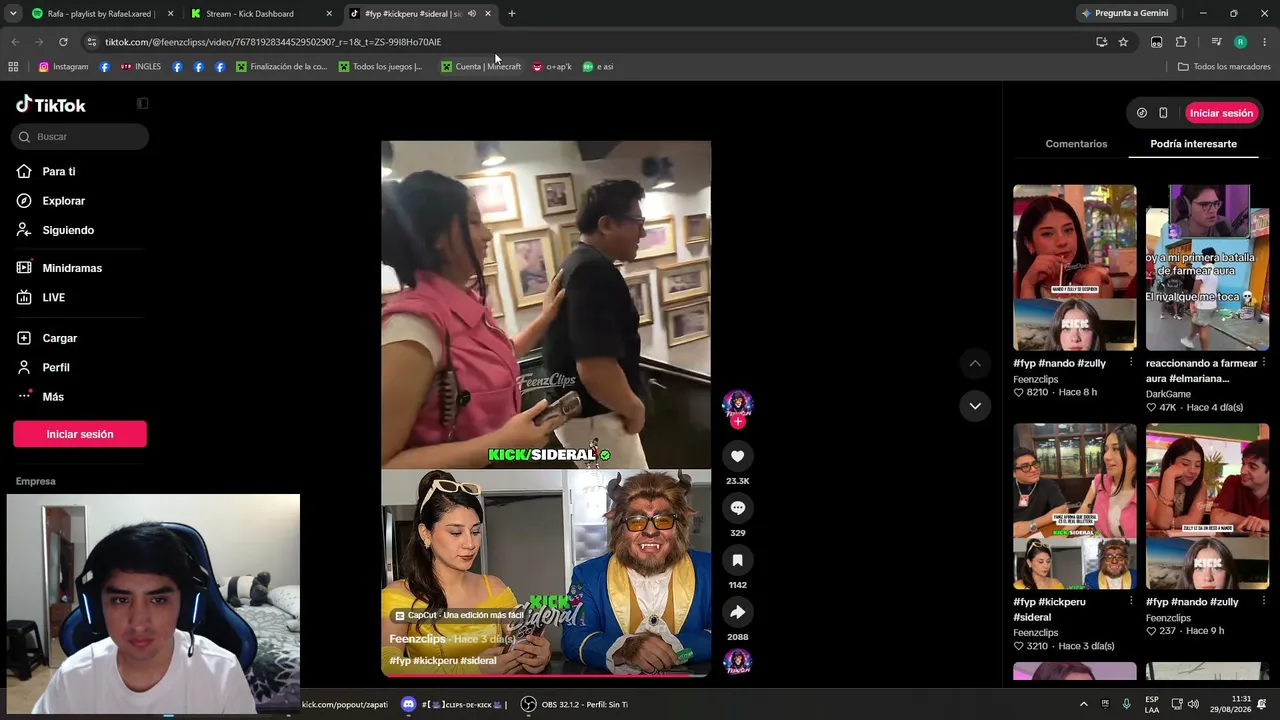Open the Chrome profile avatar R

click(x=1241, y=42)
